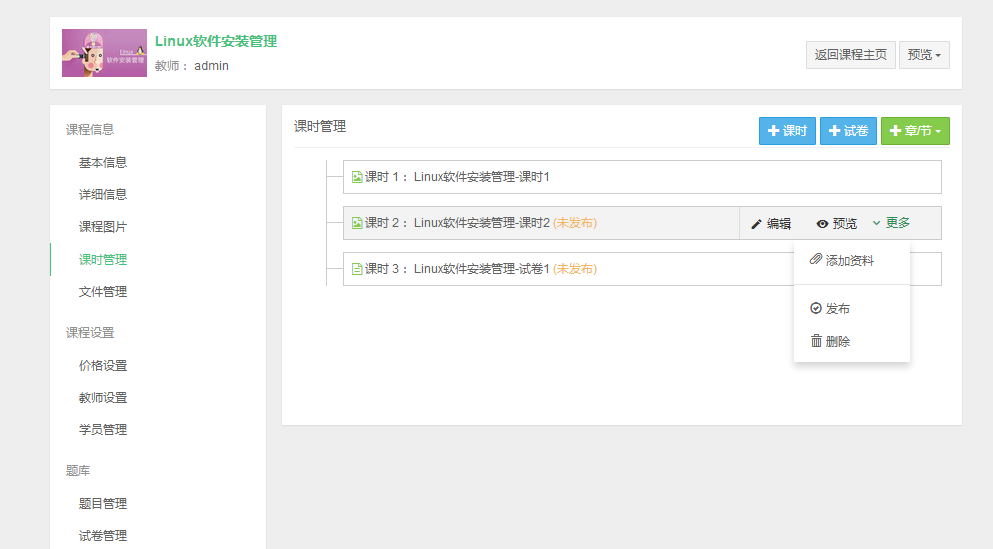Click the document icon on 课时 3 row

tap(356, 269)
